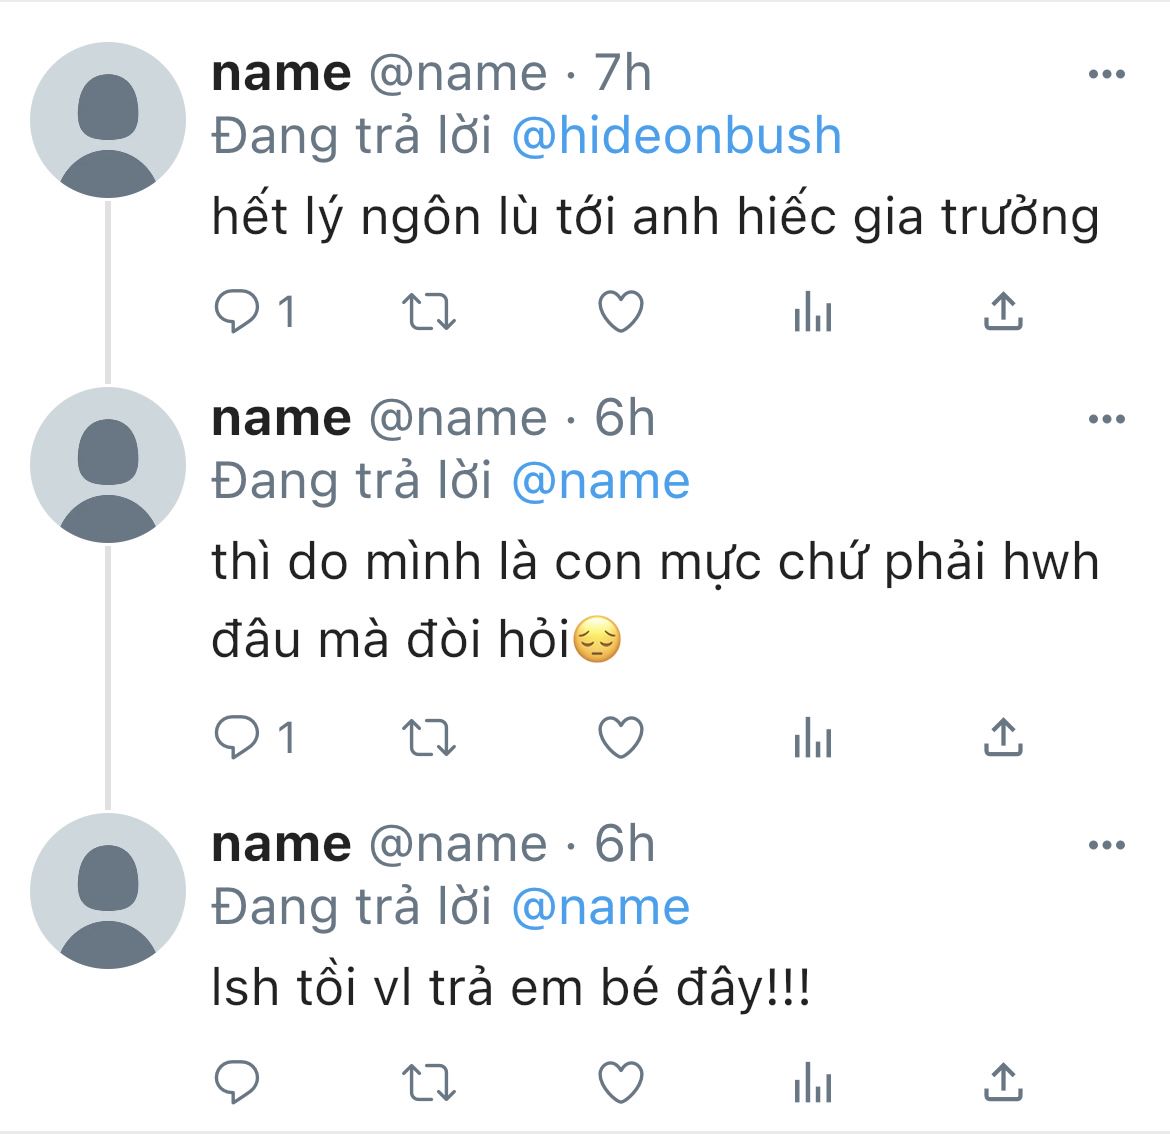Share the first tweet from 7h ago

1003,312
